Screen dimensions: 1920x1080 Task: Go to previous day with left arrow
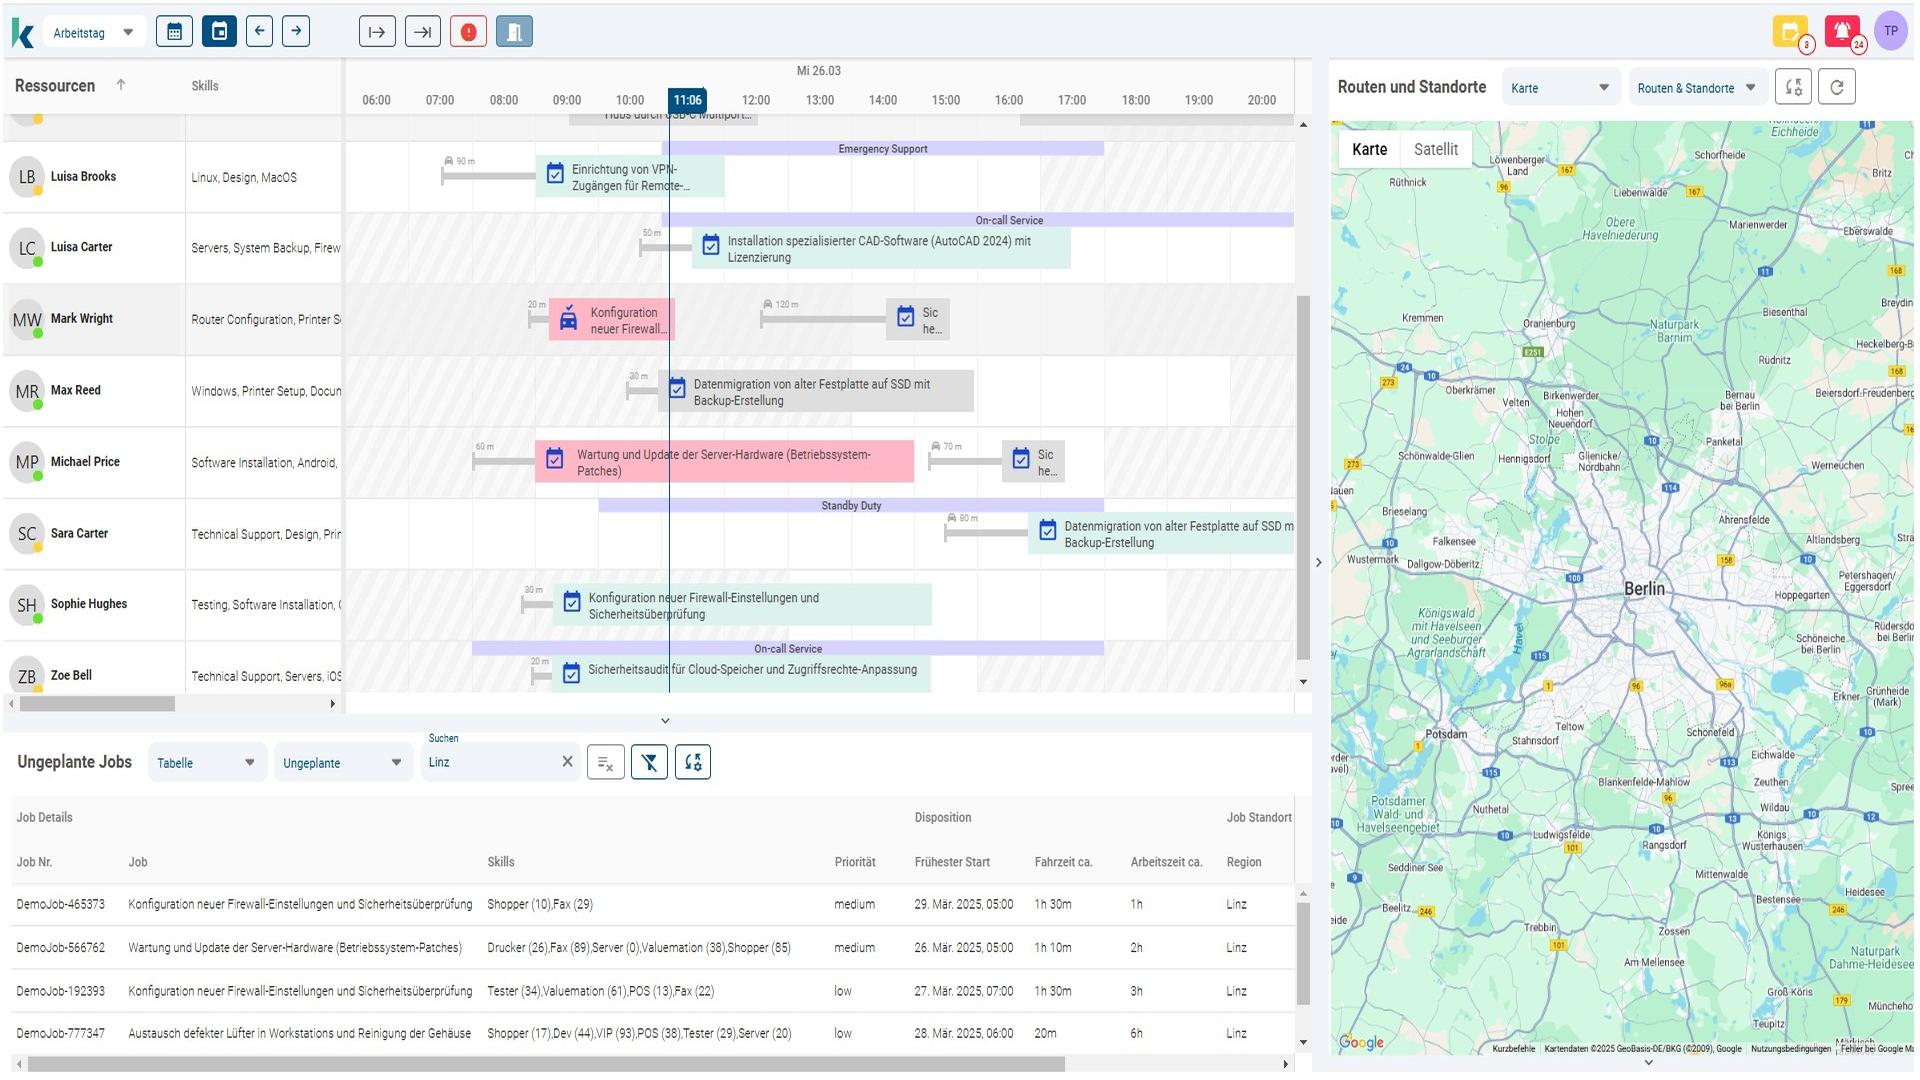click(x=259, y=31)
